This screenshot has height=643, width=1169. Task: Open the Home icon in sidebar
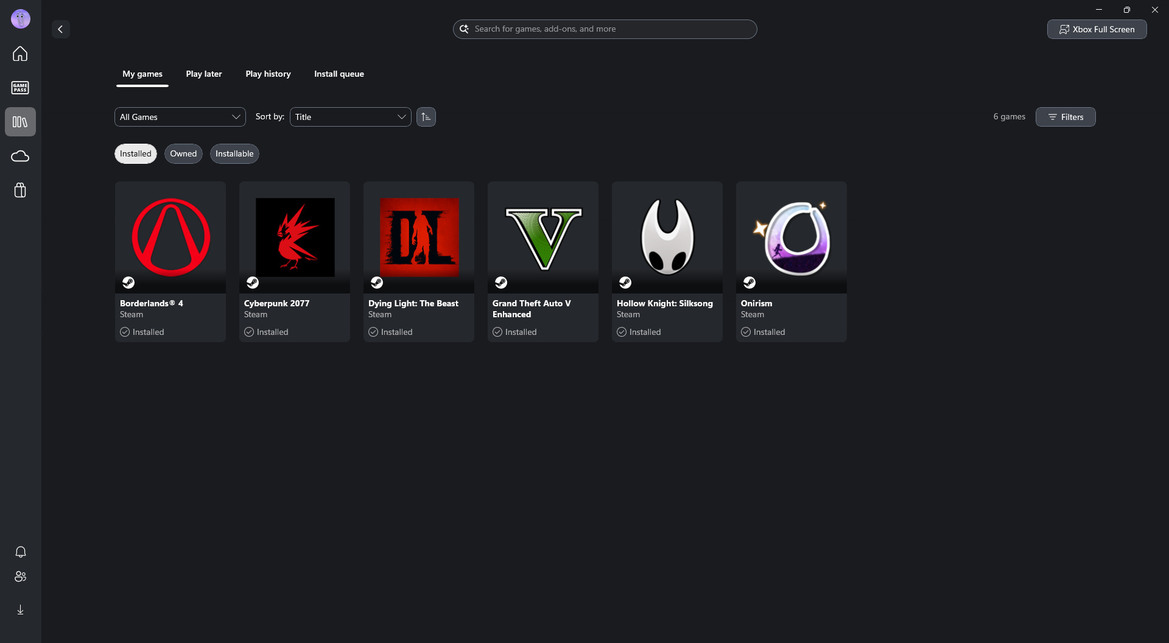point(20,54)
